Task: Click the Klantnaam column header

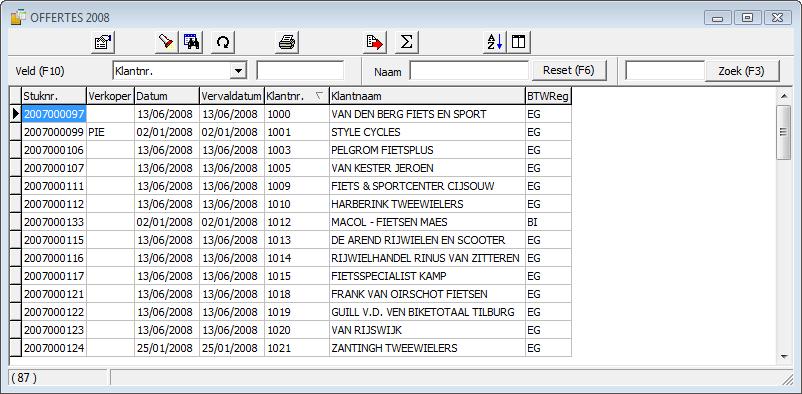Action: [427, 96]
